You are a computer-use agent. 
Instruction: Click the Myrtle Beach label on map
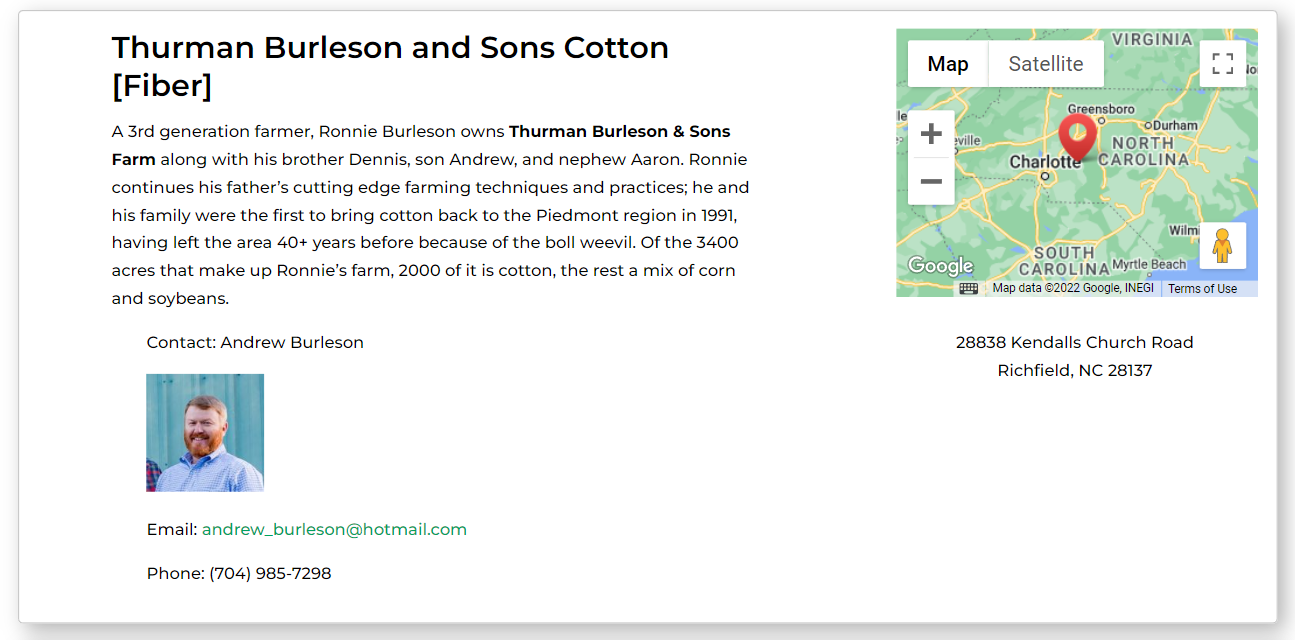click(x=1149, y=264)
